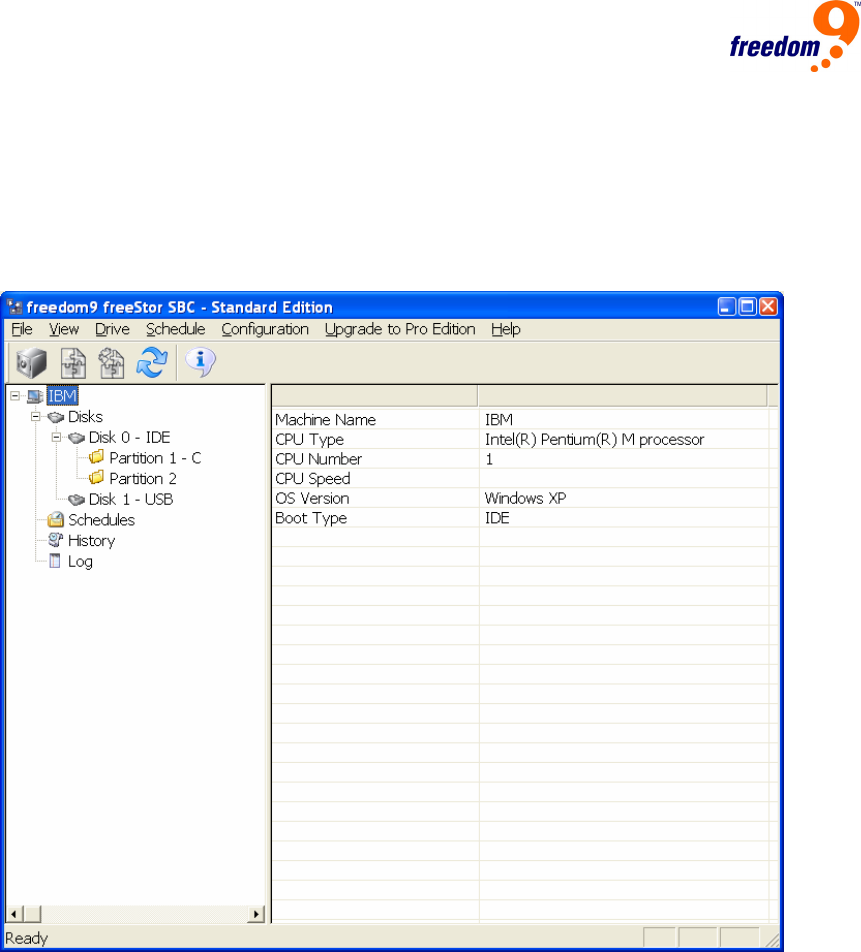The image size is (861, 952).
Task: Click the safe backup toolbar icon
Action: (31, 362)
